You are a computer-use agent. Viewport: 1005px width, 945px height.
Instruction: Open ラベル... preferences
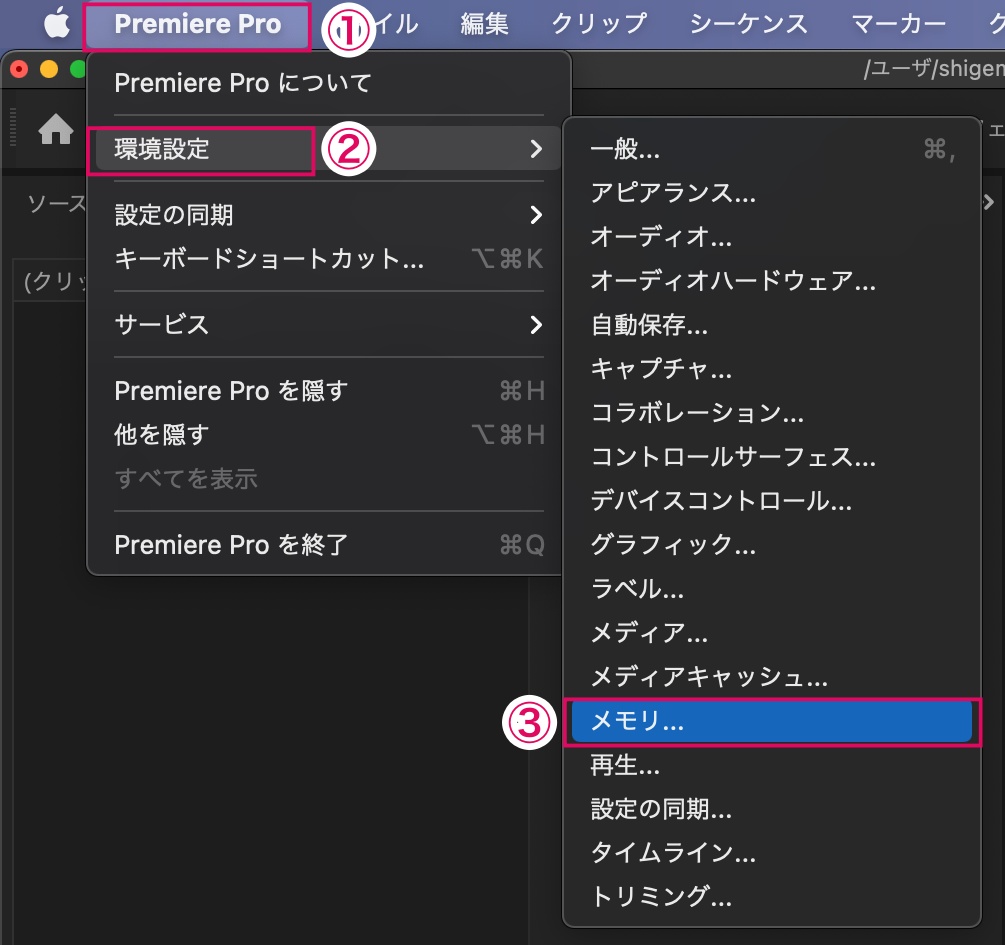point(772,589)
